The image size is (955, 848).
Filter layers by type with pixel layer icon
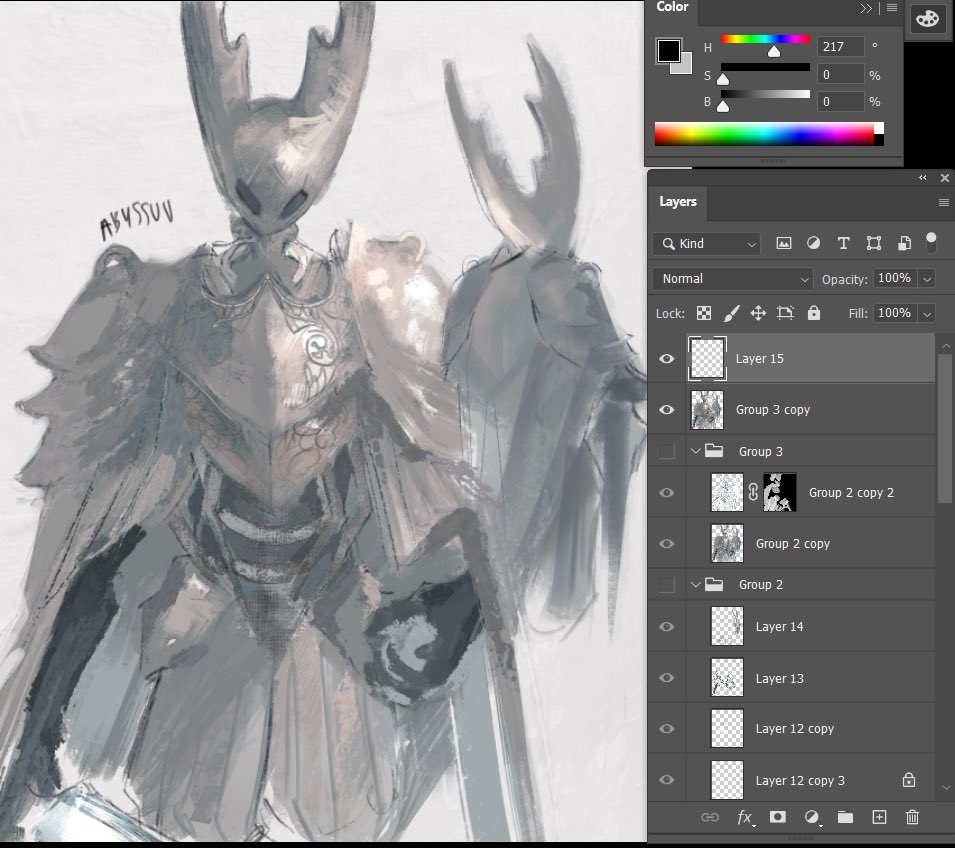pos(784,242)
